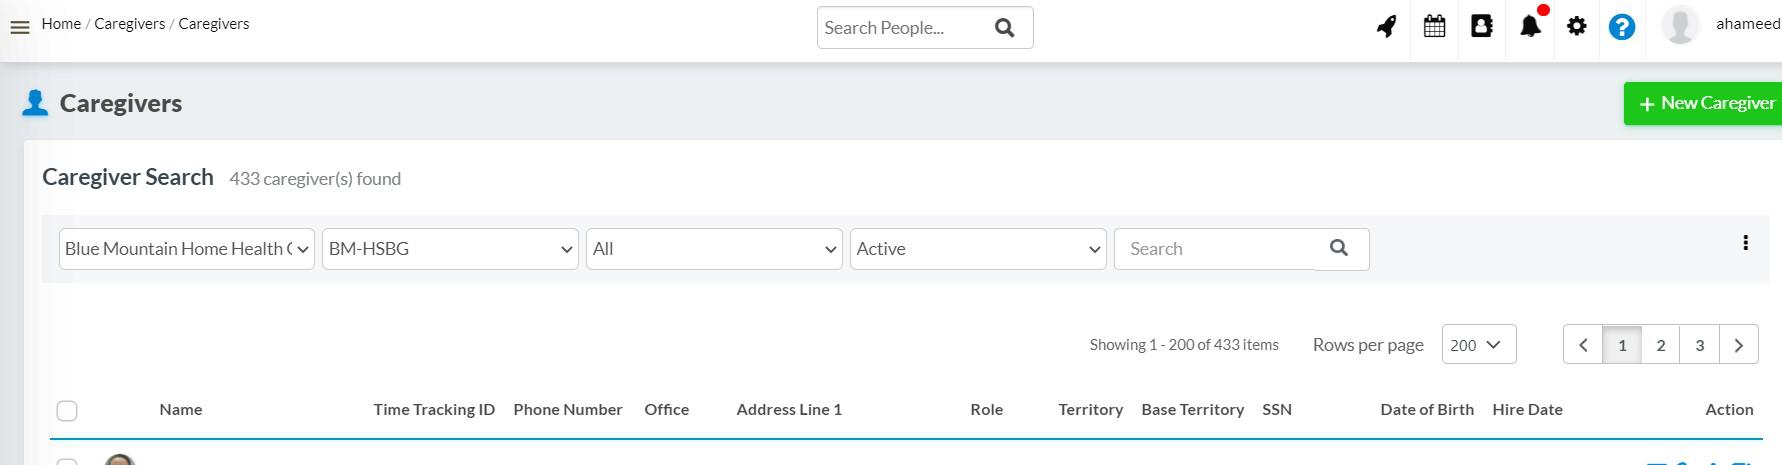
Task: Click the blue help question mark
Action: [x=1621, y=27]
